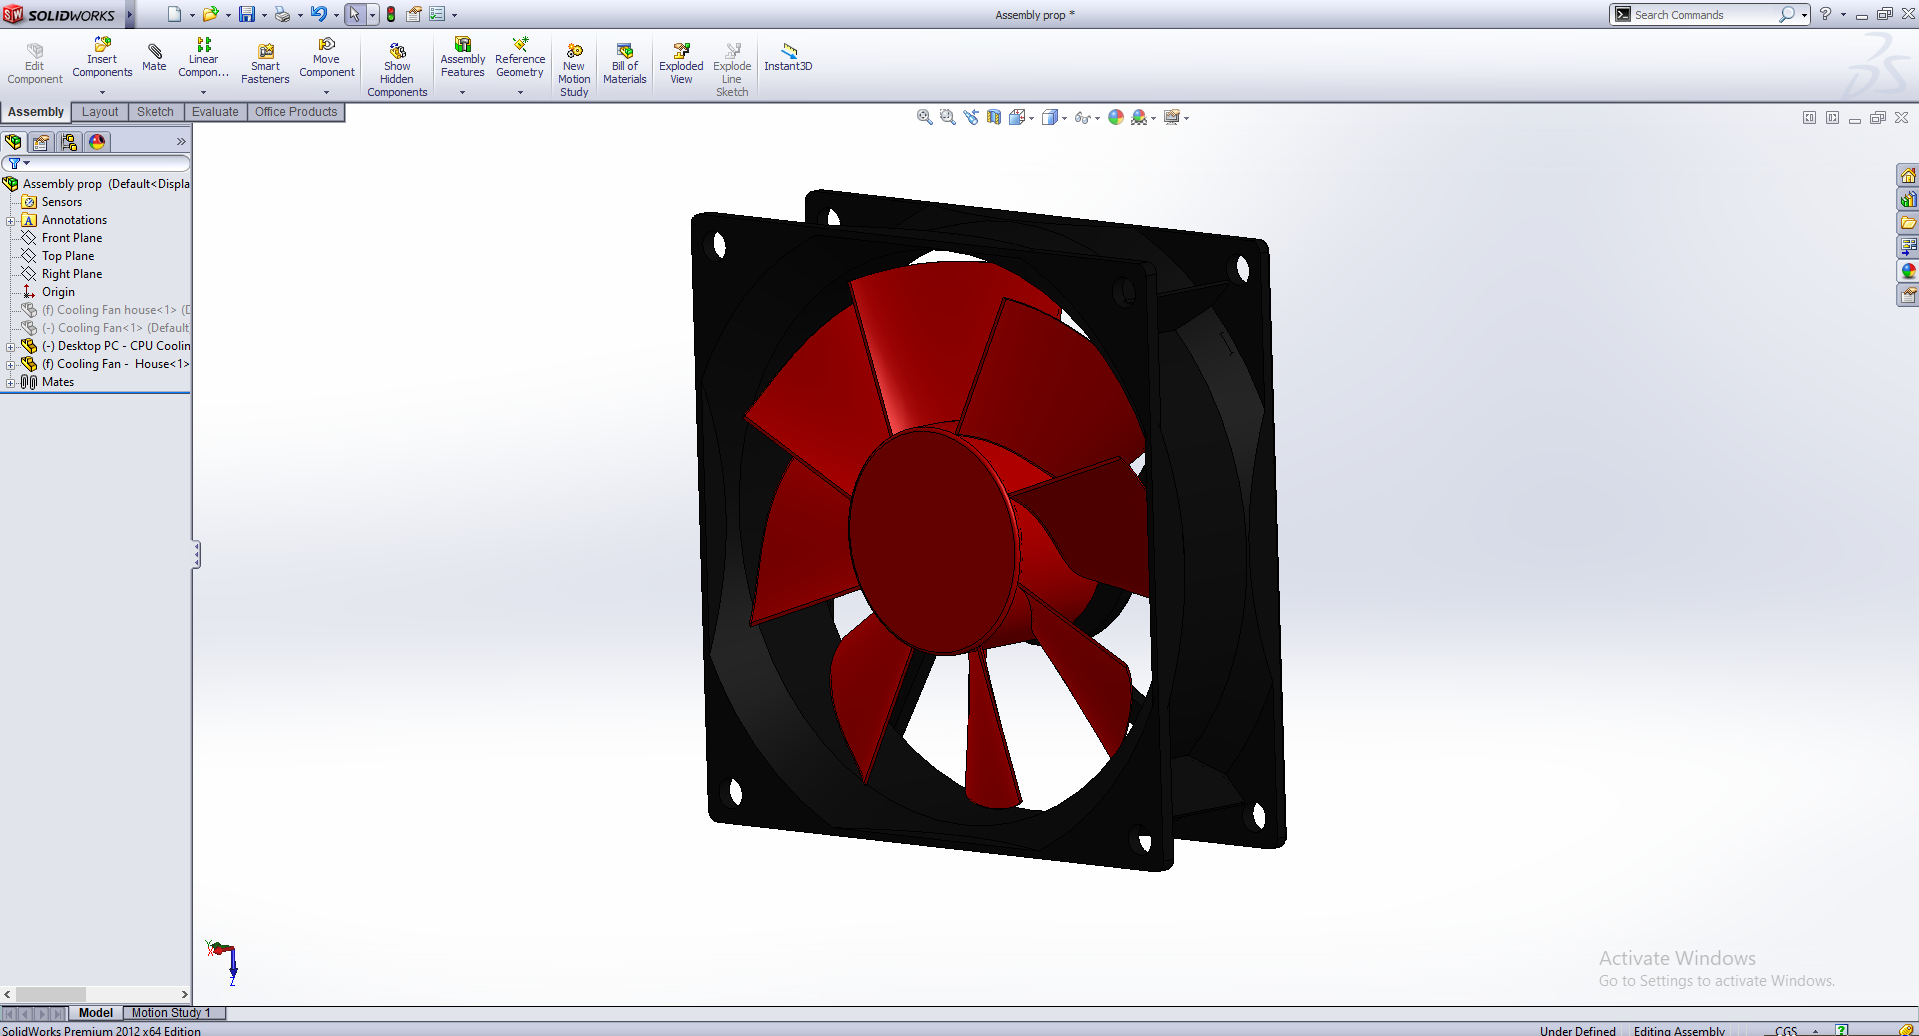Image resolution: width=1919 pixels, height=1036 pixels.
Task: Save the assembly with disk icon
Action: (246, 14)
